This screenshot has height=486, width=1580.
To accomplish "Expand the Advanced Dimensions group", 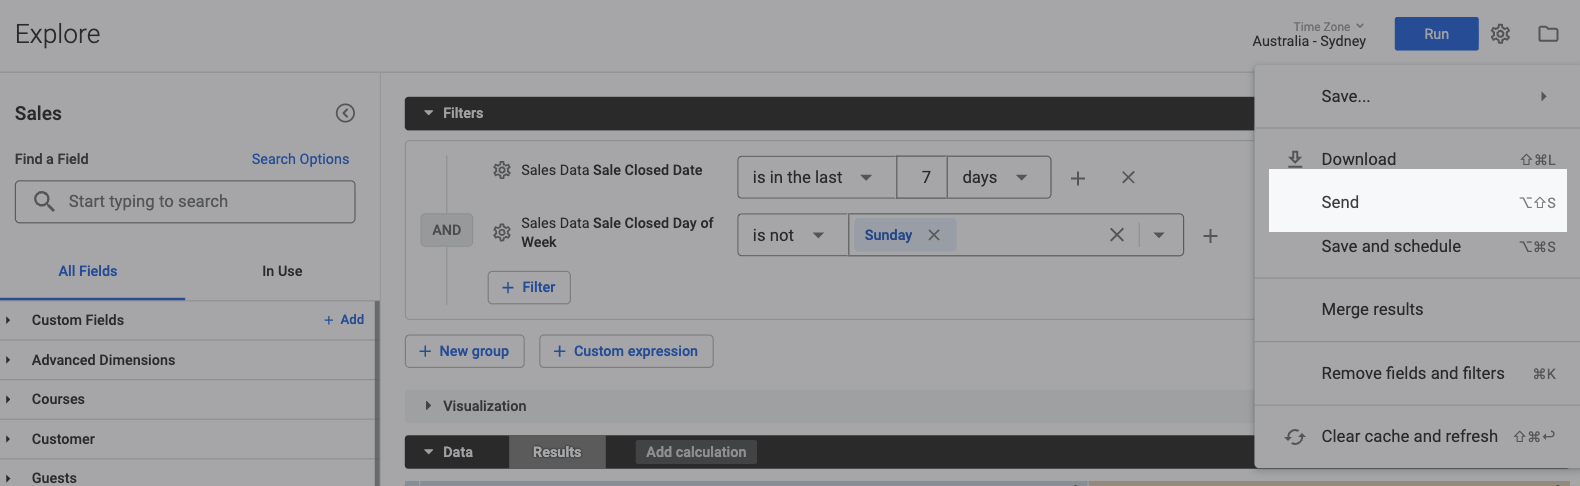I will pos(8,360).
